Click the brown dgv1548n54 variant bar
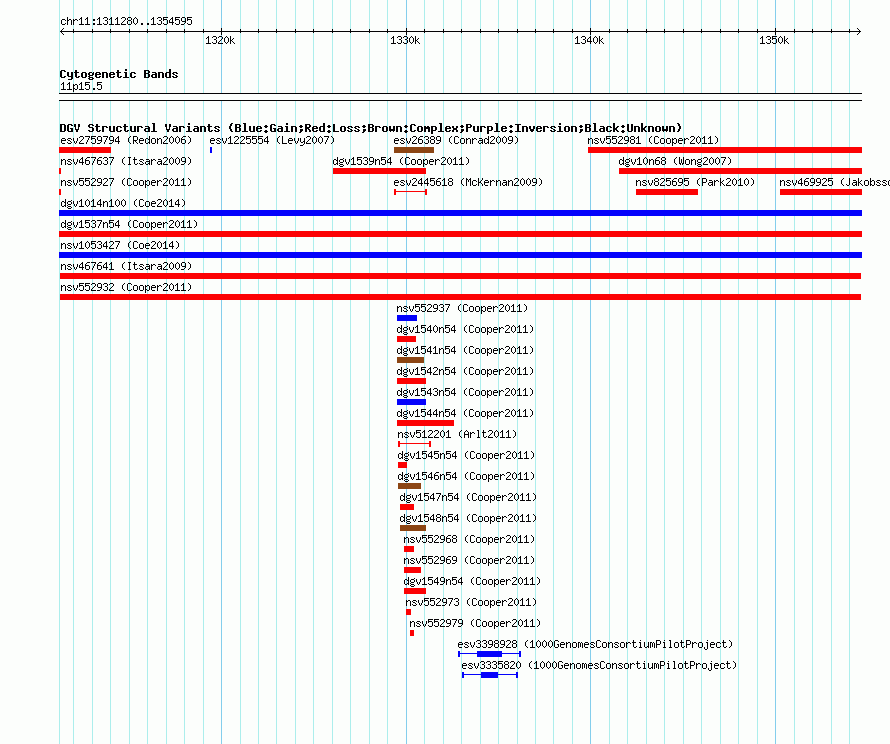The image size is (890, 744). click(x=413, y=528)
